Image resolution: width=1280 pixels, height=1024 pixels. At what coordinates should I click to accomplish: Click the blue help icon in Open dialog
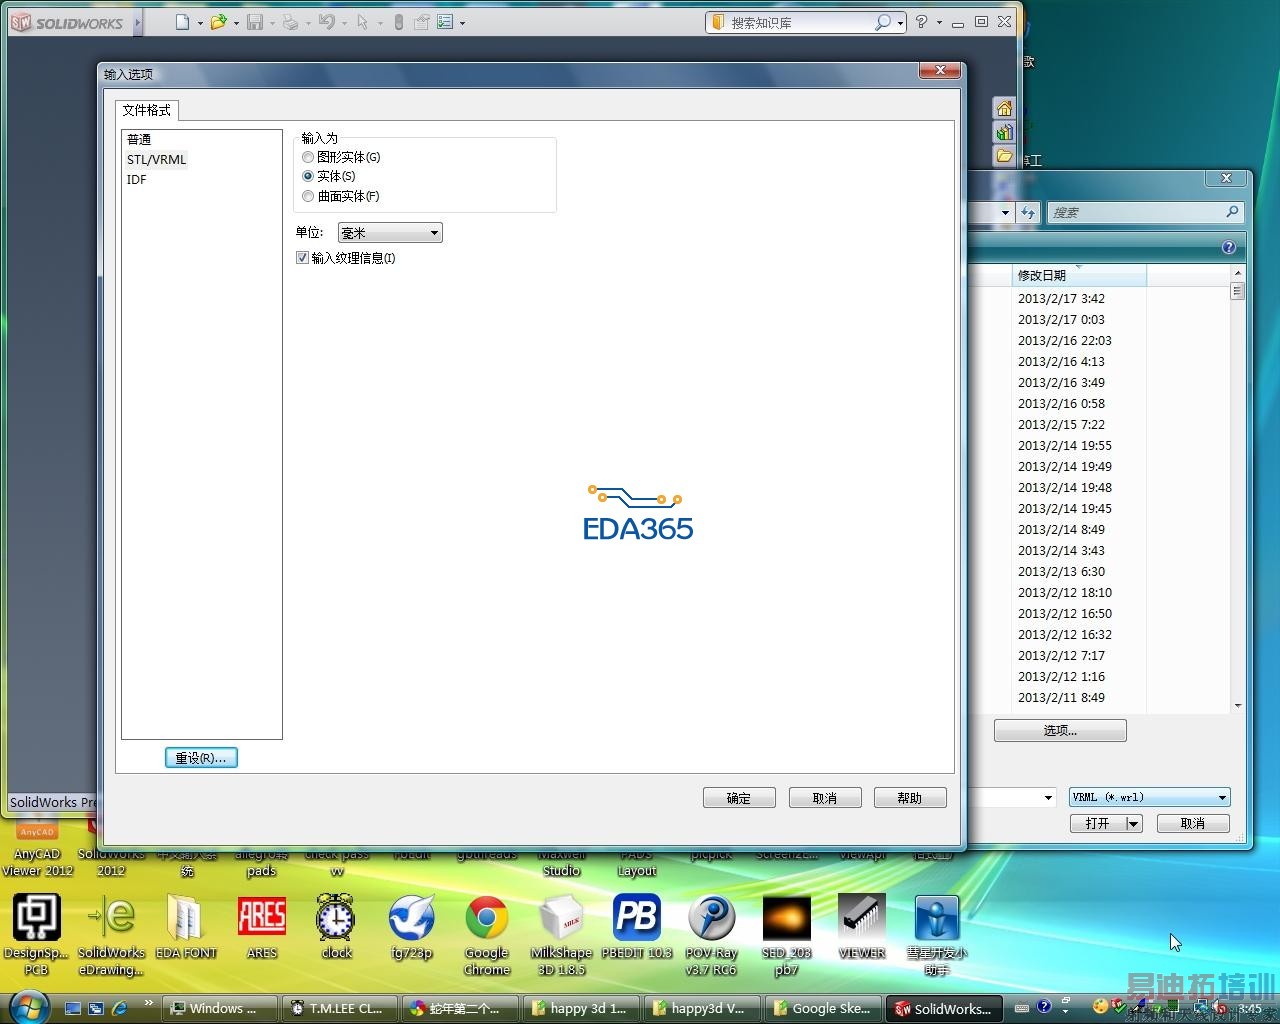point(1229,247)
